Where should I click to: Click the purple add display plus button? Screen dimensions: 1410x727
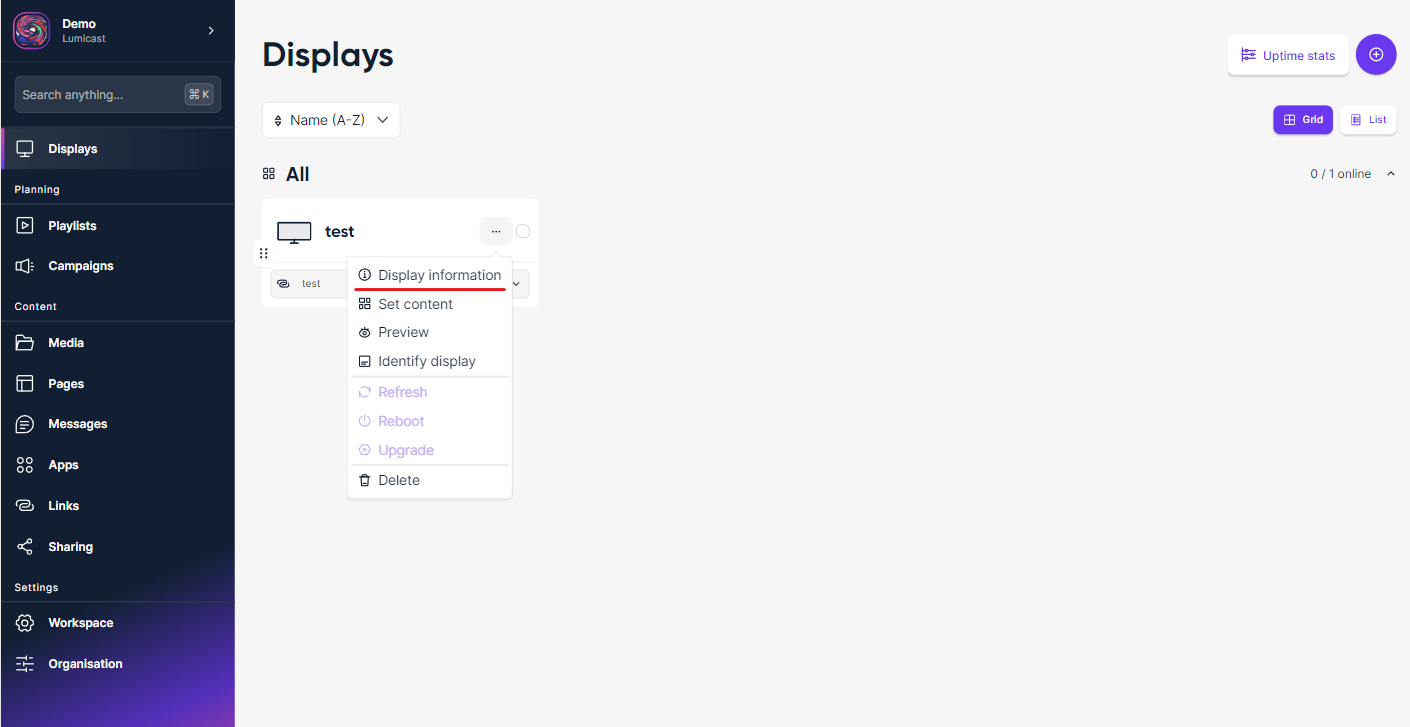click(1376, 54)
